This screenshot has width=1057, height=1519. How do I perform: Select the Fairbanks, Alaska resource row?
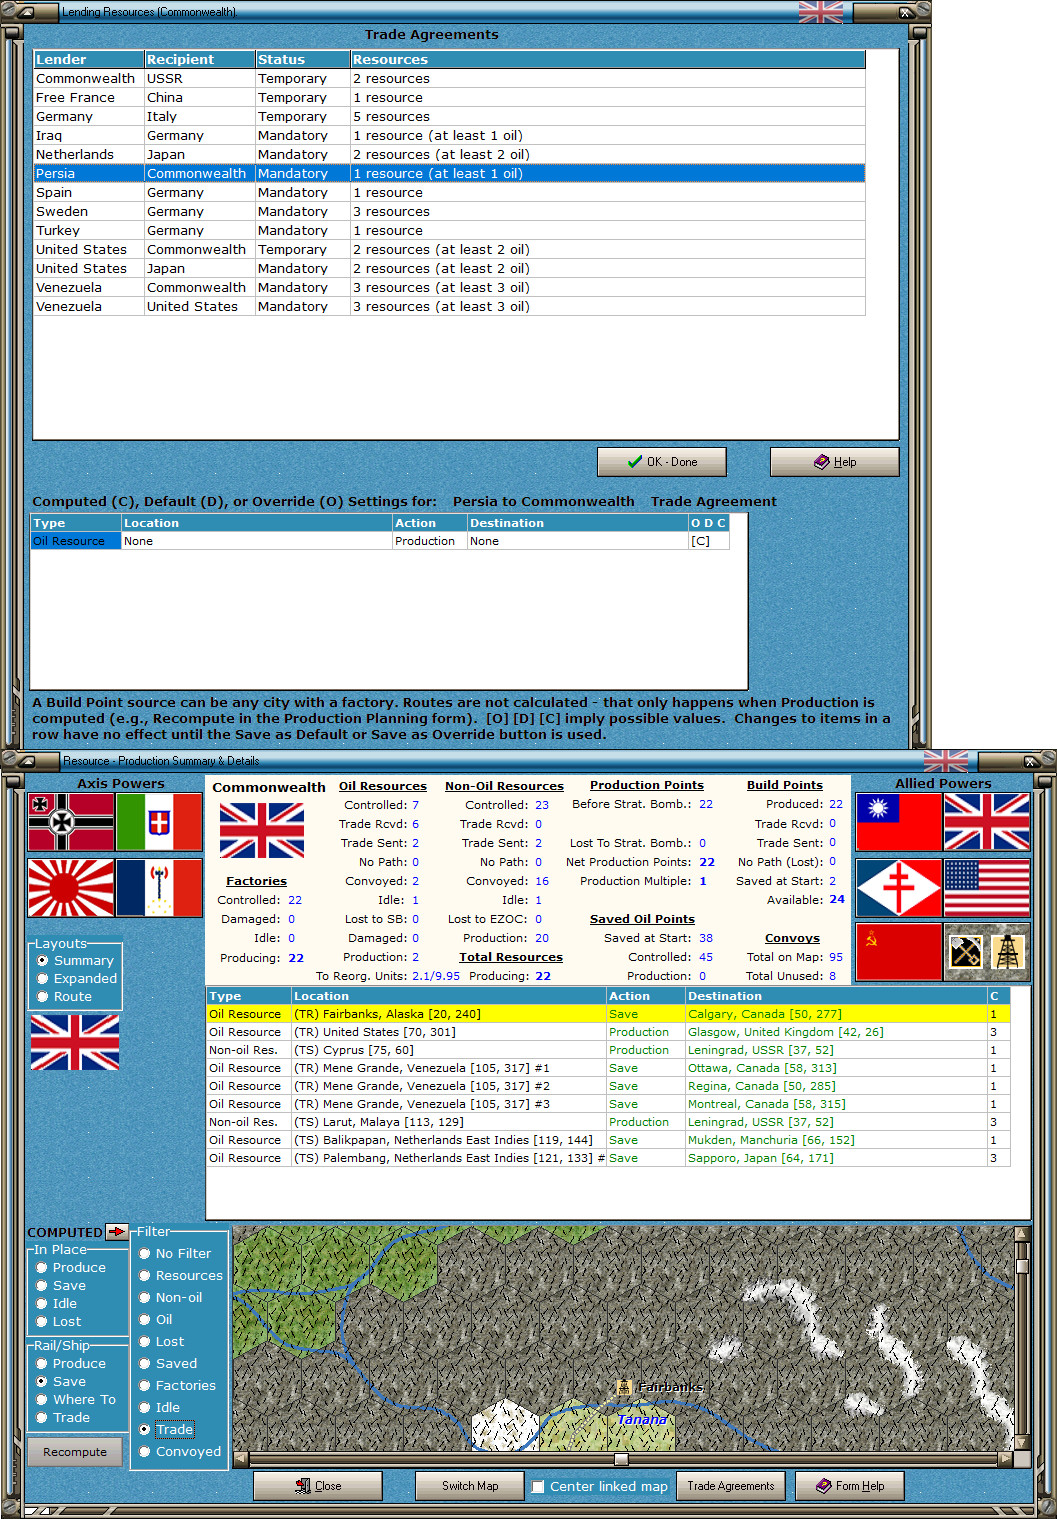click(608, 1014)
